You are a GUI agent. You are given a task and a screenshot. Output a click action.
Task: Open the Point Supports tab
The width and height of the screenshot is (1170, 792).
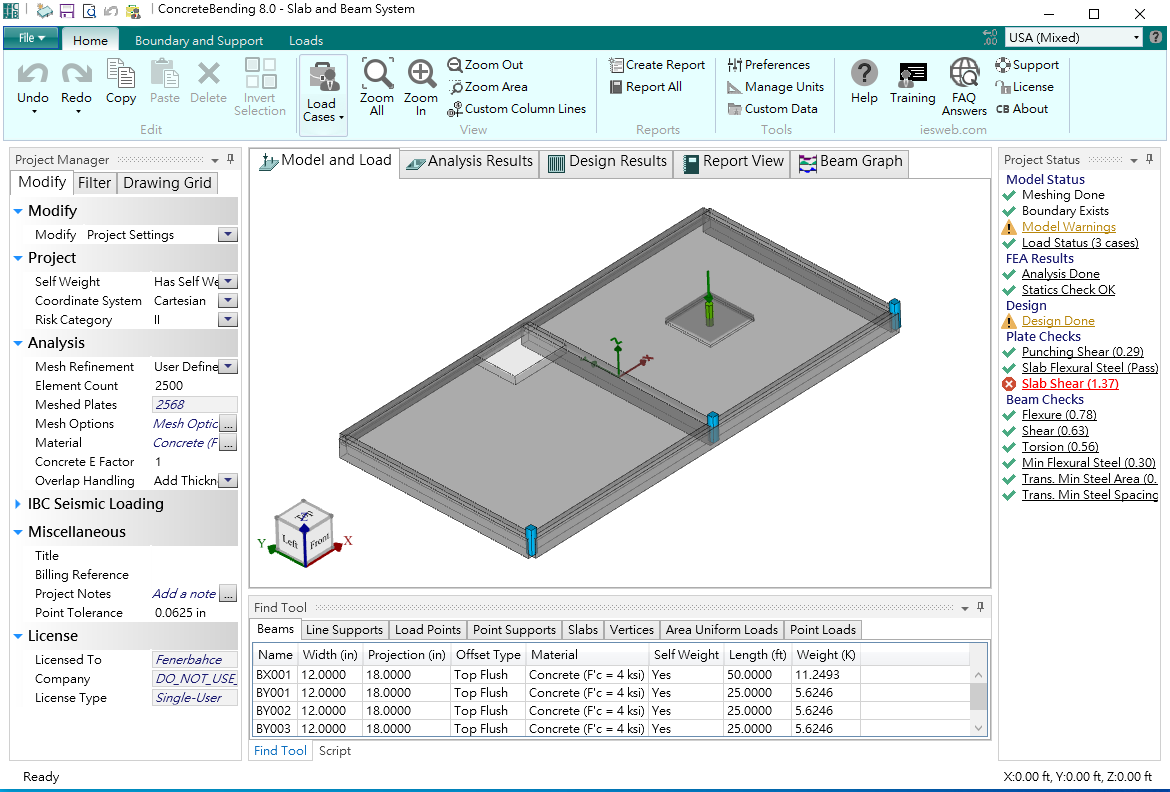pyautogui.click(x=514, y=630)
